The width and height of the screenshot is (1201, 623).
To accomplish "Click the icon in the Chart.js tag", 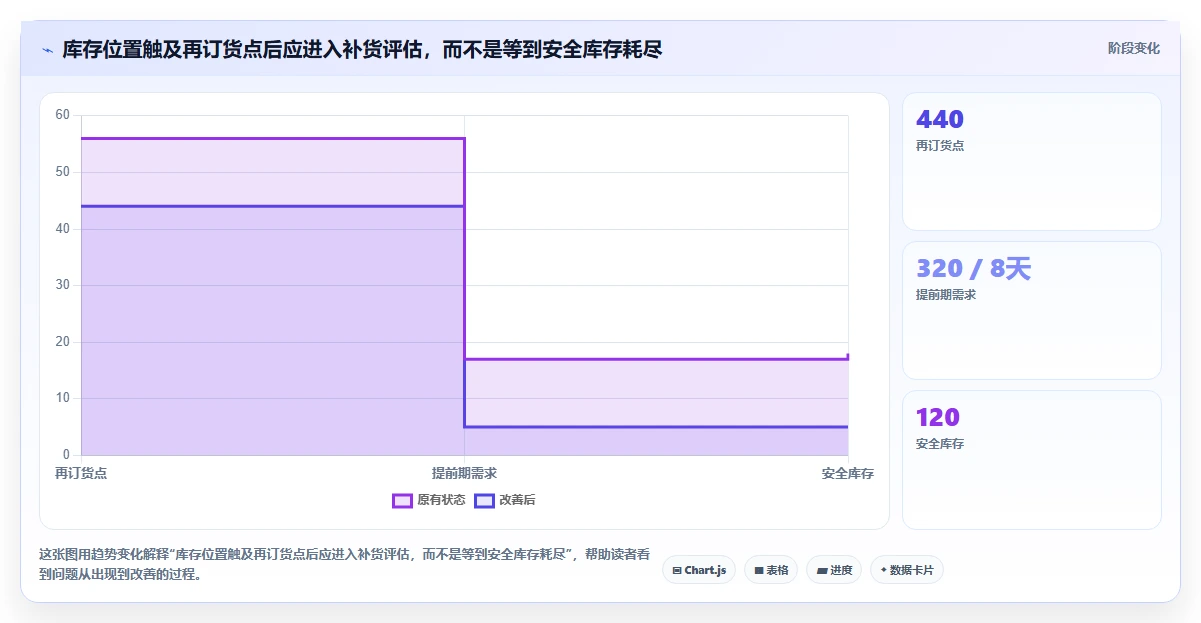I will (677, 570).
